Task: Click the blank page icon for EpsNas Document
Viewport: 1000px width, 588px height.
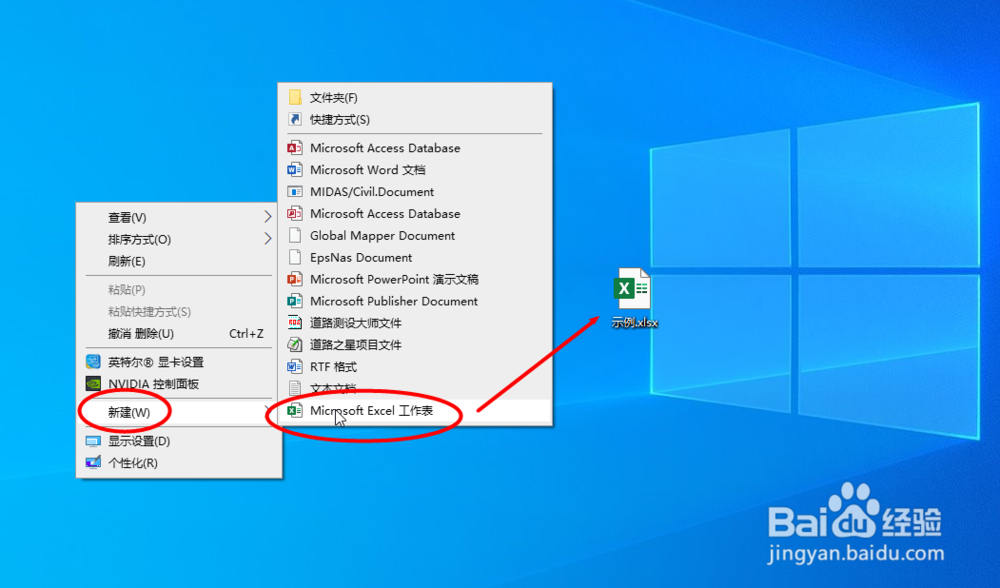Action: click(295, 257)
